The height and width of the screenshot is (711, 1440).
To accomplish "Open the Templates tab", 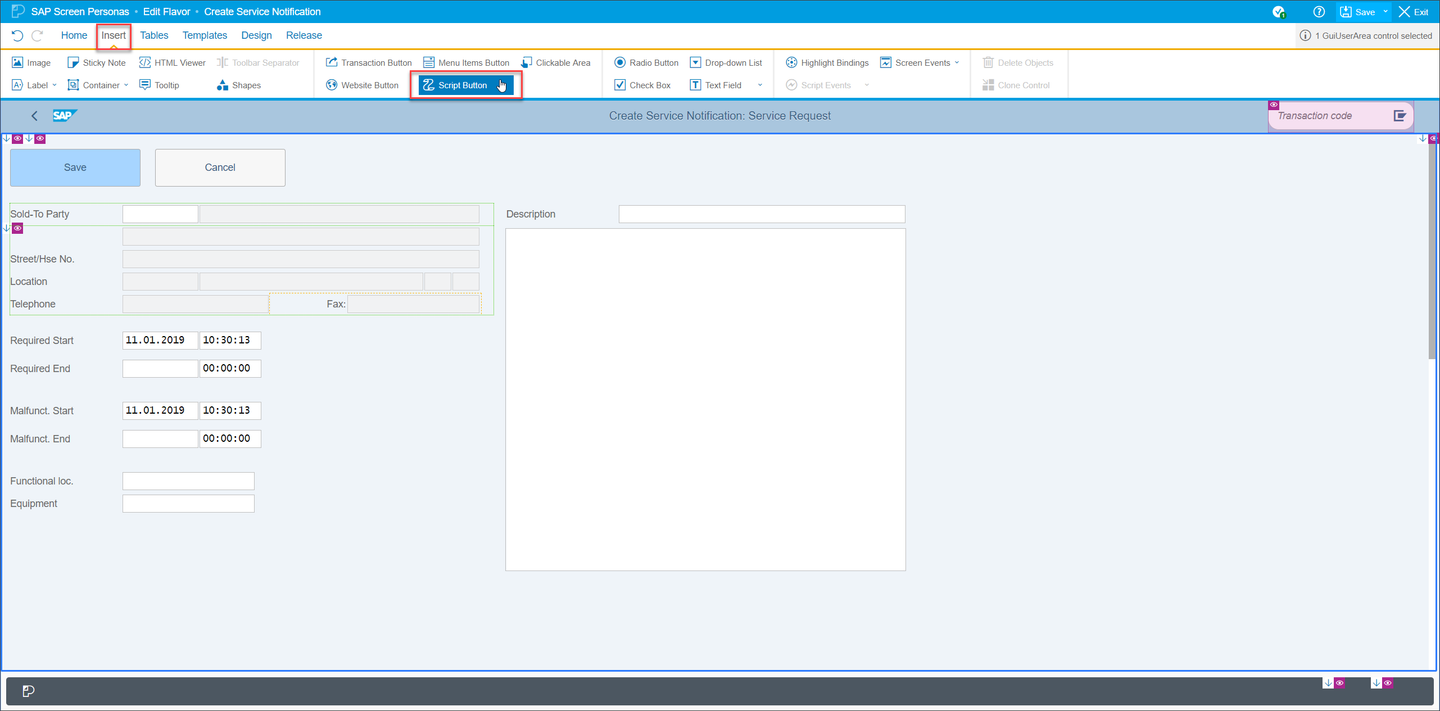I will coord(205,35).
